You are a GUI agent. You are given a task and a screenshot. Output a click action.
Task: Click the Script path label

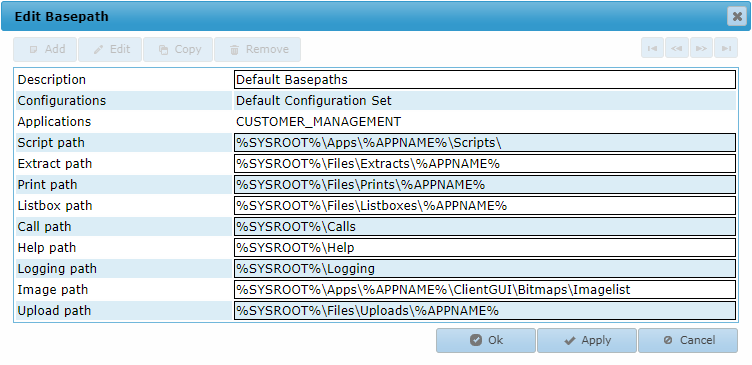51,143
